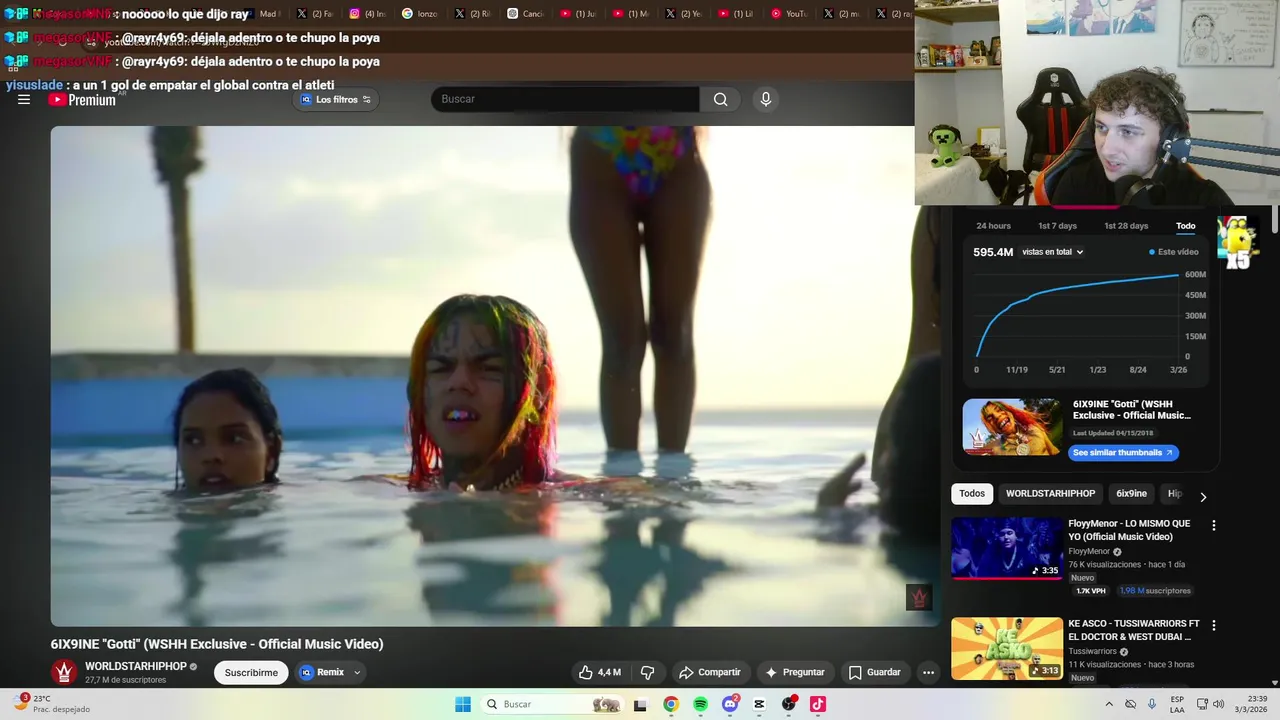Select the 24 hours stats tab
This screenshot has width=1280, height=720.
pos(993,226)
